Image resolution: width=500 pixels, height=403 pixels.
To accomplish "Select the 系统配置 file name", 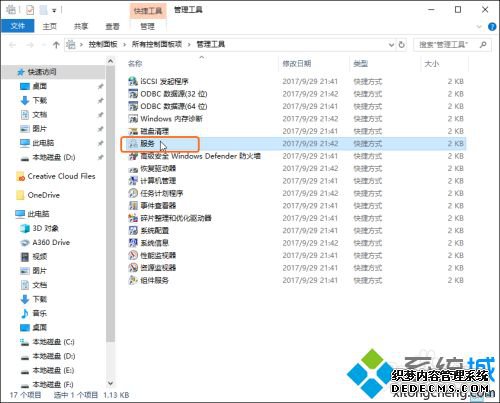I will 154,230.
